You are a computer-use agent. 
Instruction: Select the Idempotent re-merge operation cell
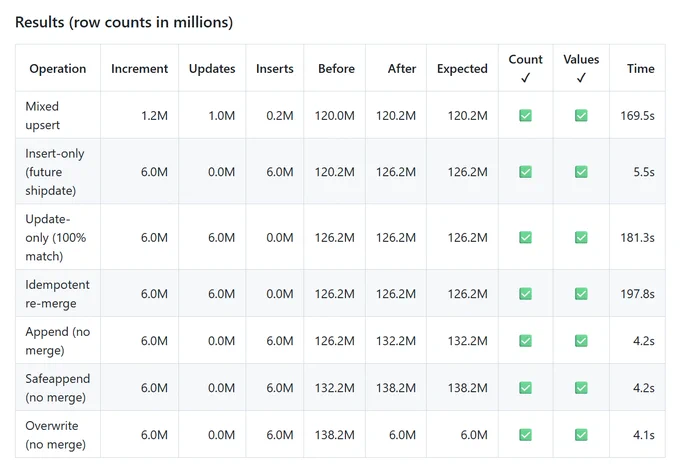(58, 294)
